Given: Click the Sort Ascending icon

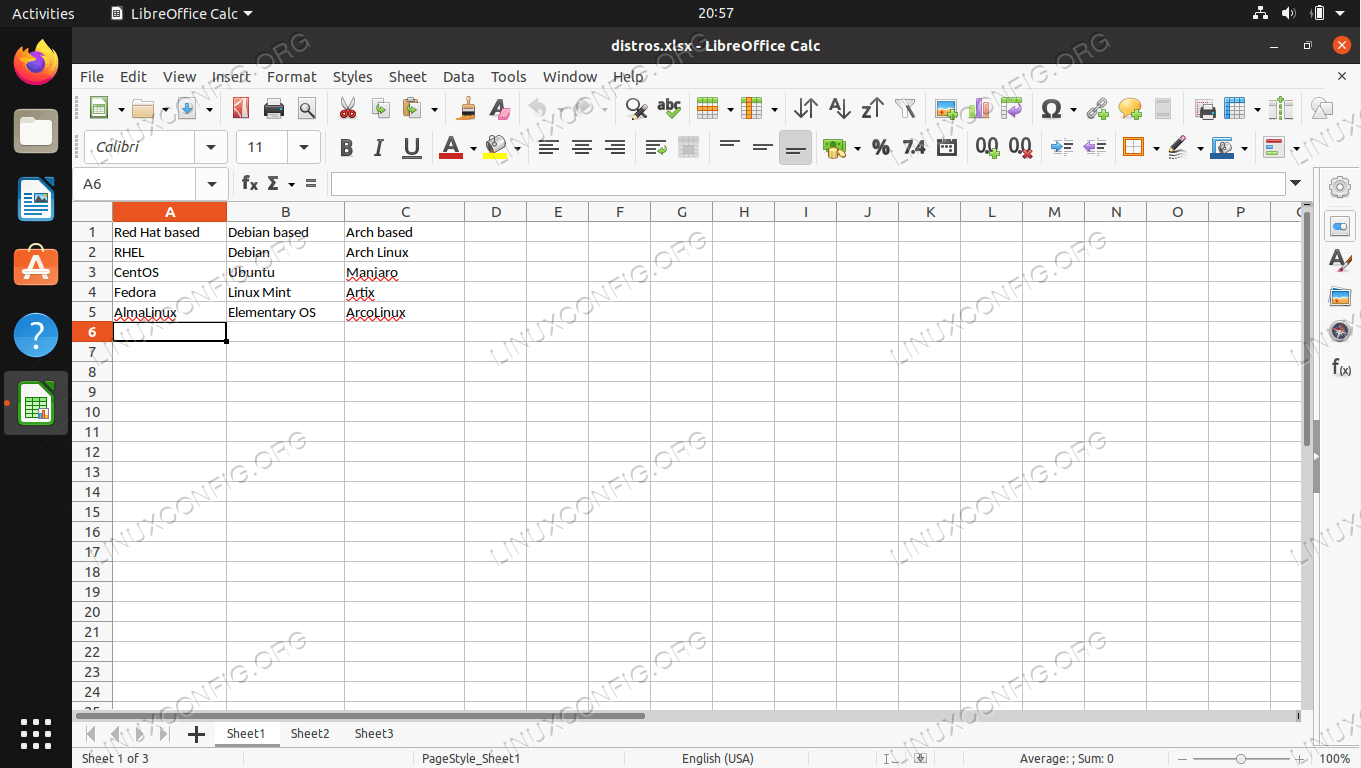Looking at the screenshot, I should pyautogui.click(x=839, y=109).
